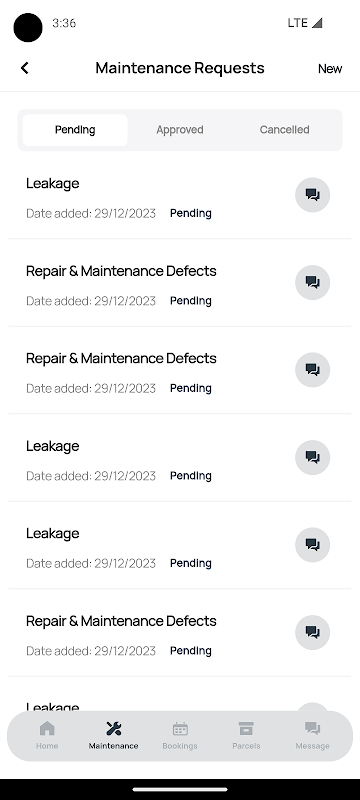360x800 pixels.
Task: Open chat for second Repair & Maintenance Defects request
Action: click(313, 370)
